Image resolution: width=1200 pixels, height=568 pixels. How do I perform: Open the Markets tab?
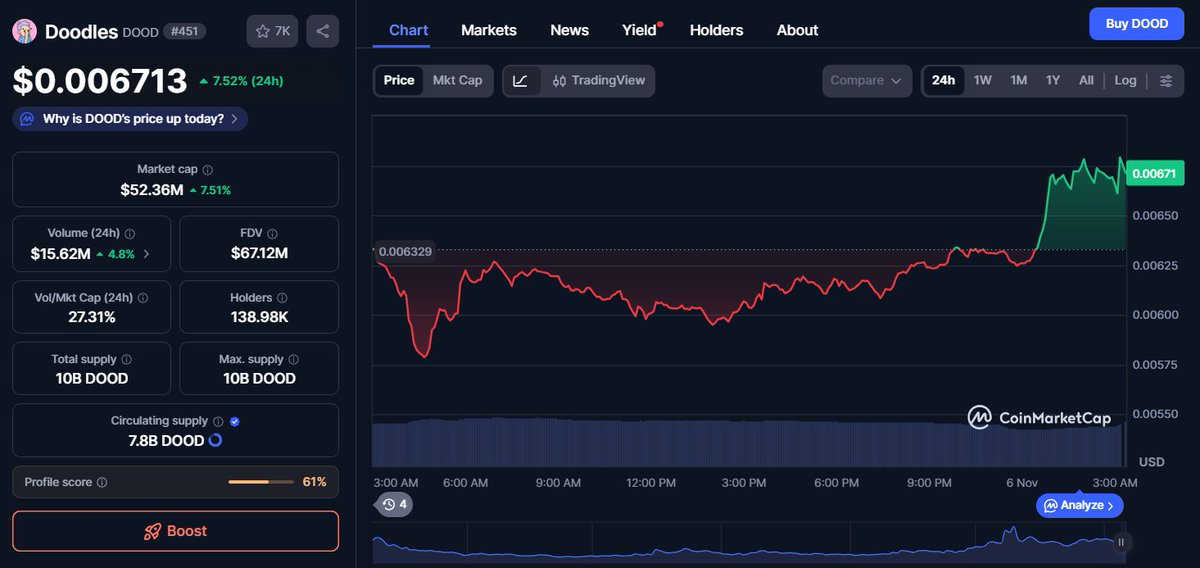coord(489,30)
